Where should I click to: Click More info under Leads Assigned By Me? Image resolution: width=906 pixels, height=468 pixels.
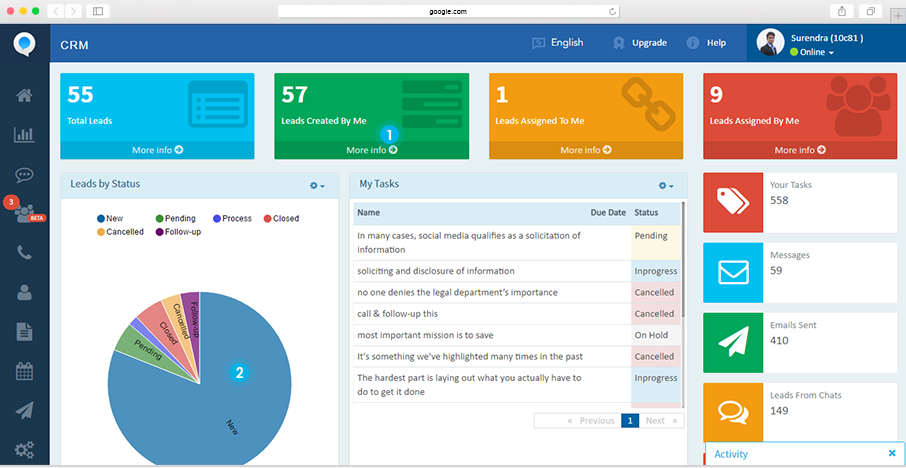coord(800,150)
